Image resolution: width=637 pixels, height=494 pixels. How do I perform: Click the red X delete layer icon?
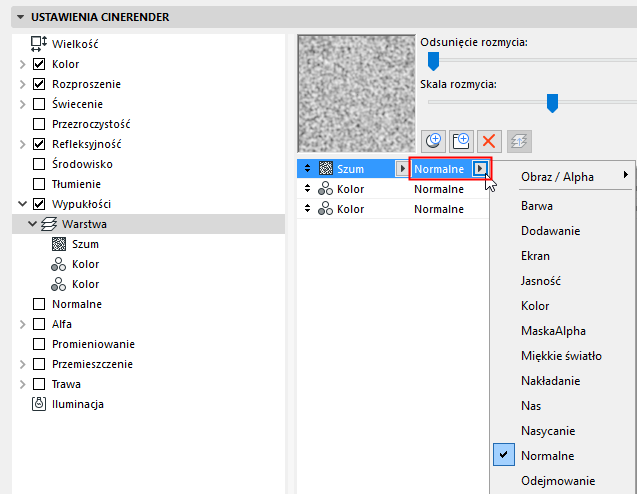(489, 141)
